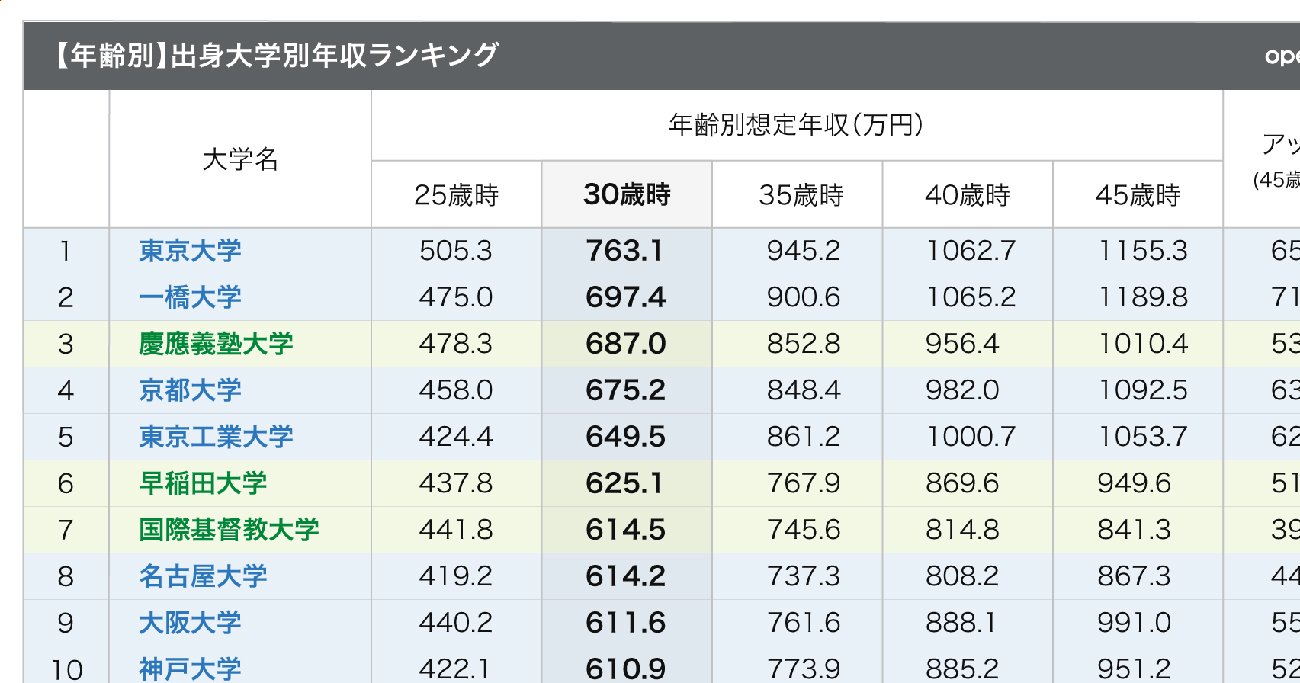Select the 京都大学 link
The image size is (1300, 683).
pyautogui.click(x=190, y=390)
